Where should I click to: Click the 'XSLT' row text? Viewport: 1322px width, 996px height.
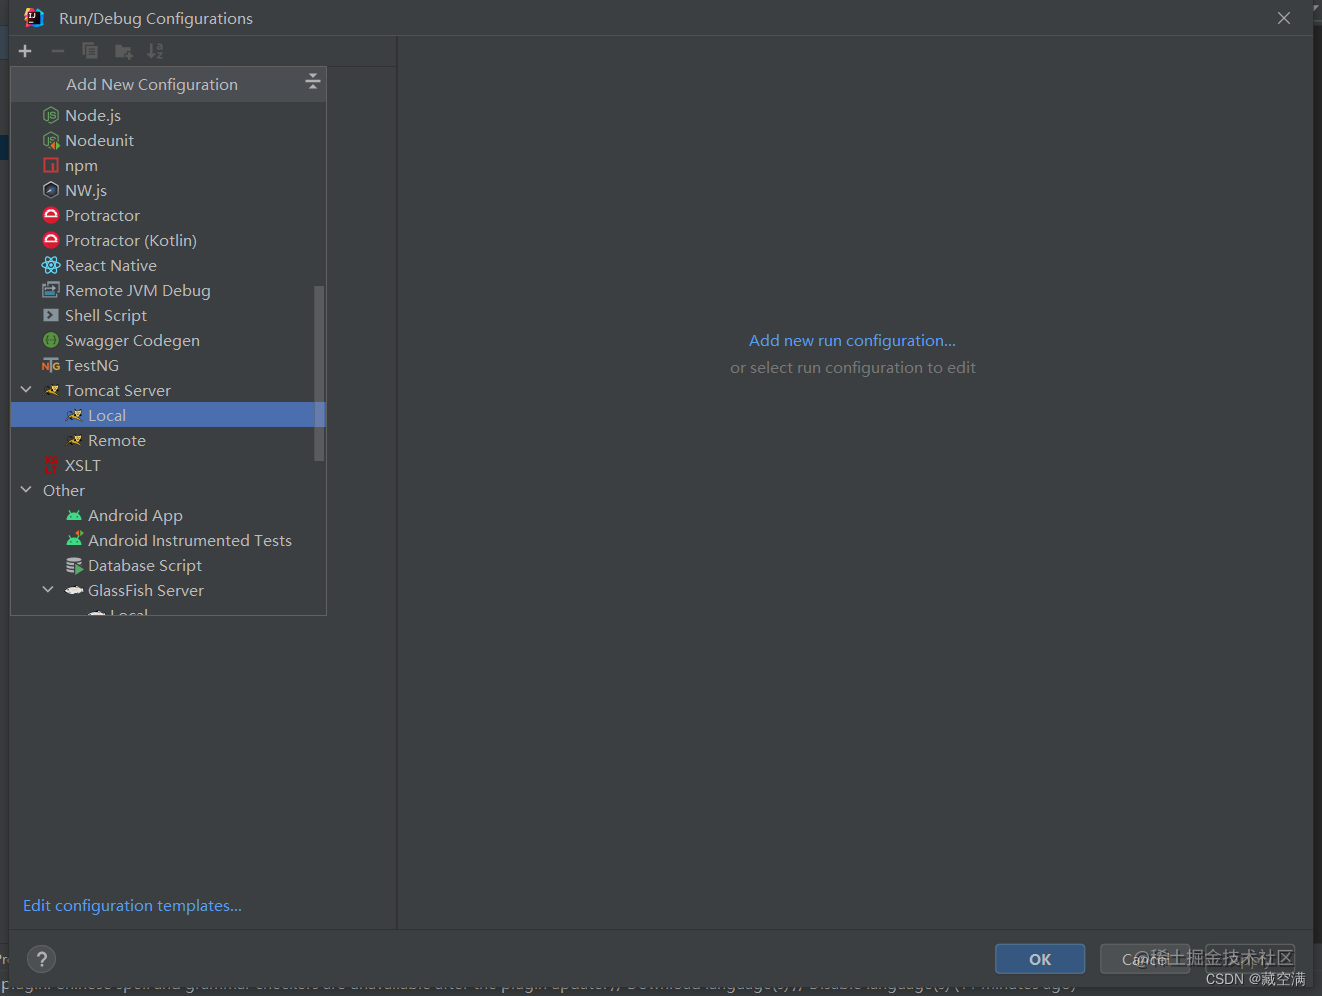point(83,465)
